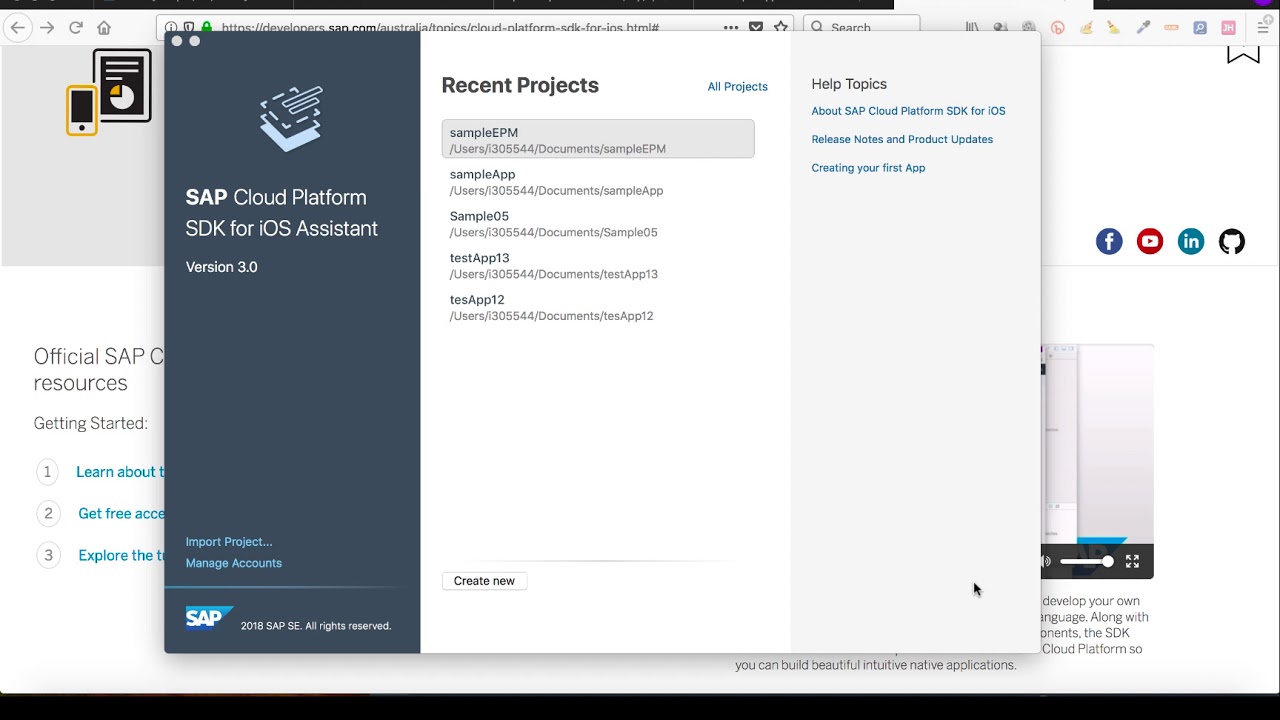Image resolution: width=1280 pixels, height=720 pixels.
Task: Open SAP GitHub page icon
Action: 1232,241
